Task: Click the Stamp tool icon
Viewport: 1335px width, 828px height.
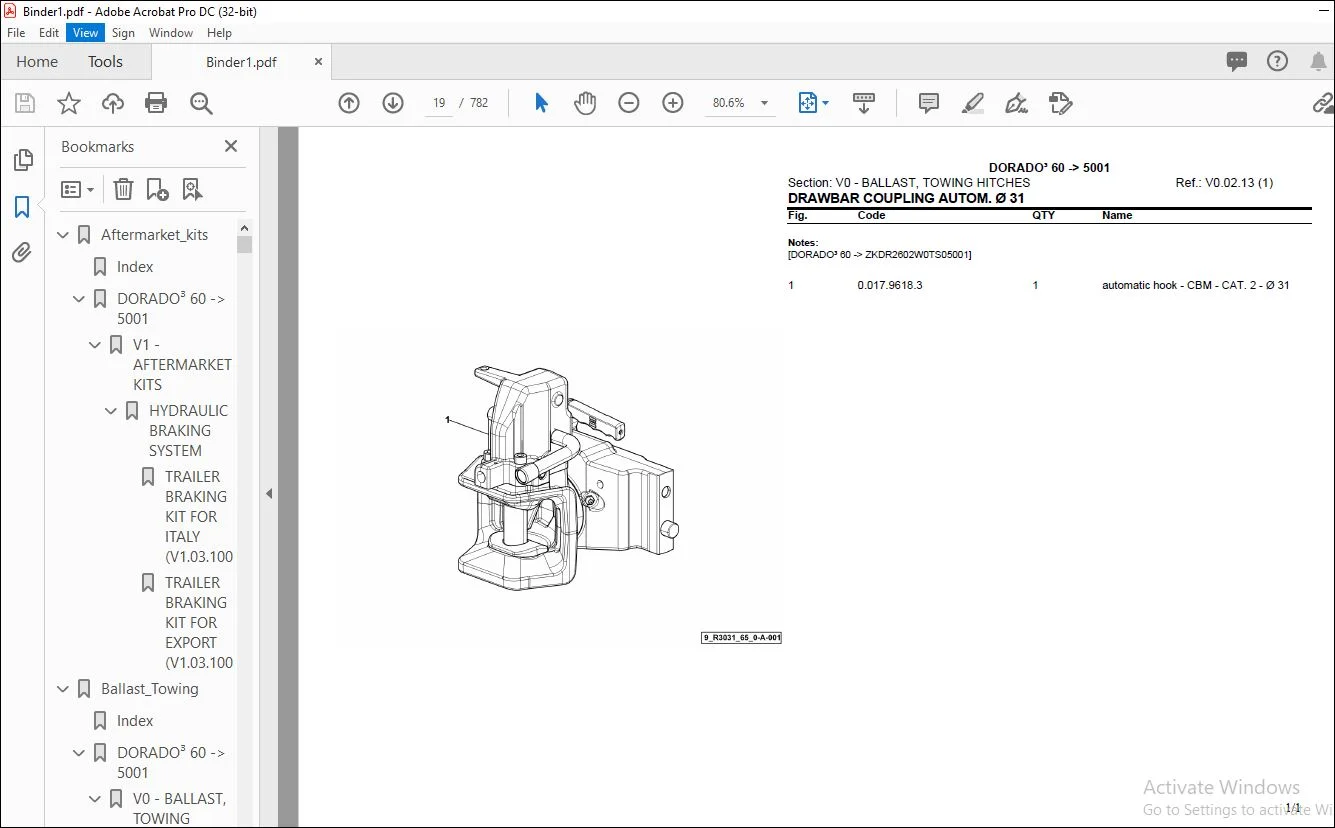Action: pos(1060,103)
